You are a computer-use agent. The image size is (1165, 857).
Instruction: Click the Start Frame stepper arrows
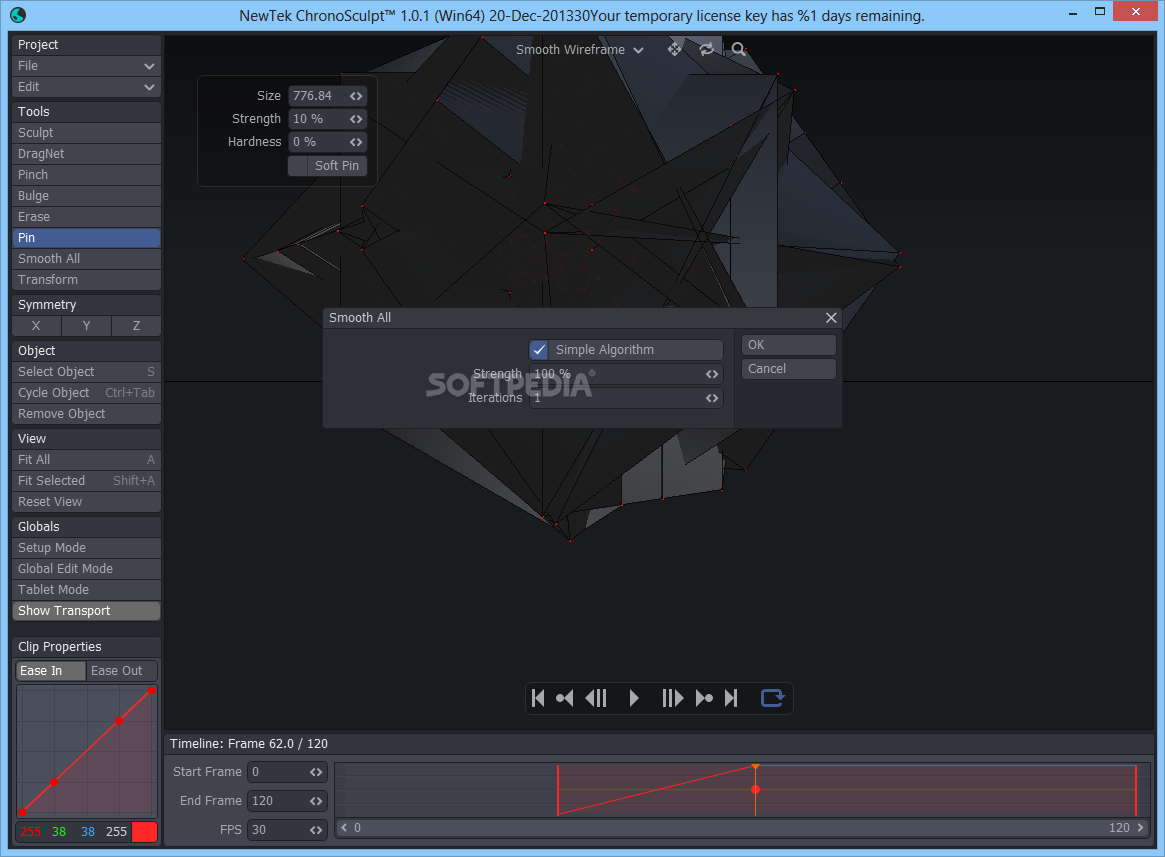click(x=316, y=772)
